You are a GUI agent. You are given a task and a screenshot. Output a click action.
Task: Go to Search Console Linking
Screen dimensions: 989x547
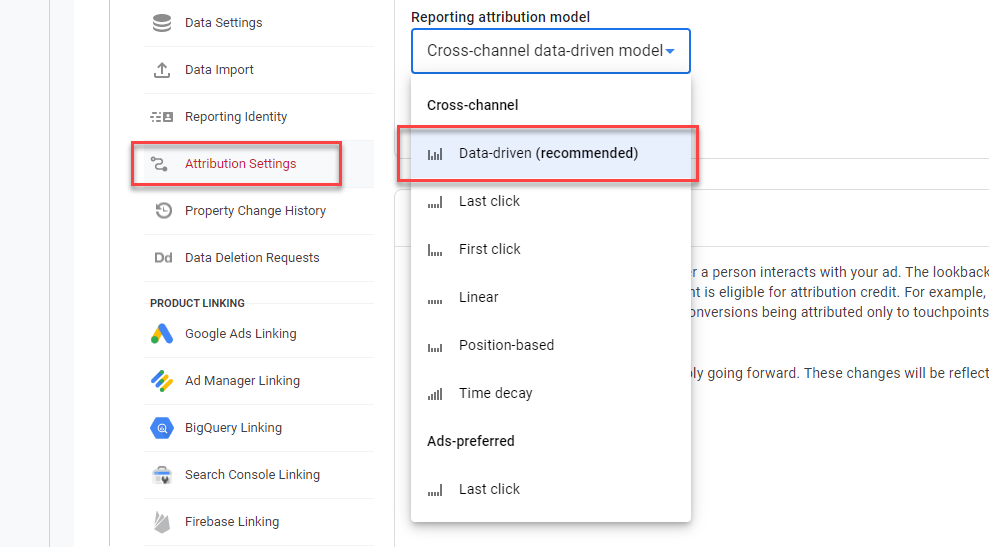[252, 475]
